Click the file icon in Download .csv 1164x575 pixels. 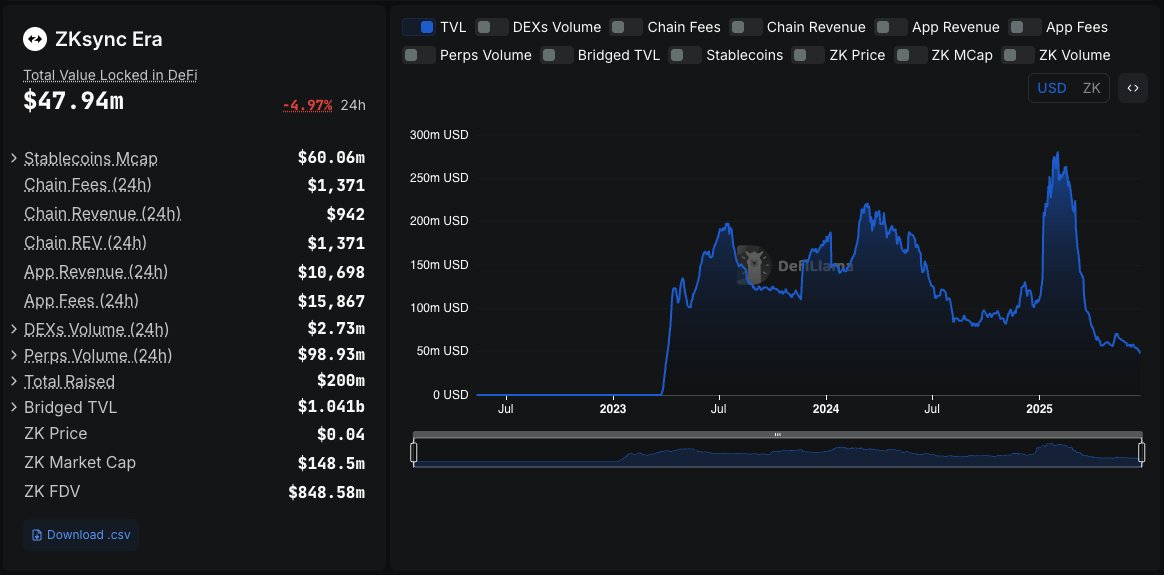coord(37,535)
